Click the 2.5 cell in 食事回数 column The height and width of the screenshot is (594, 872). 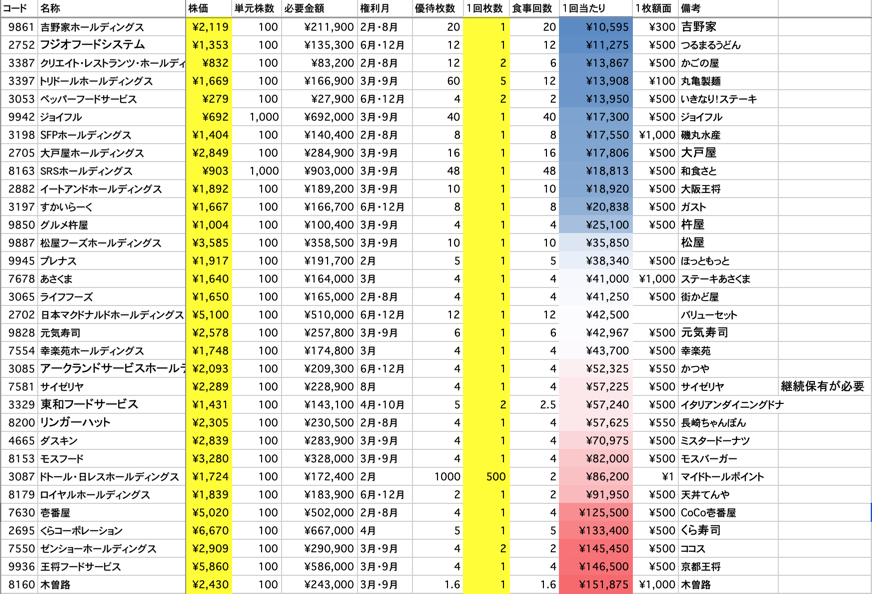pyautogui.click(x=534, y=404)
